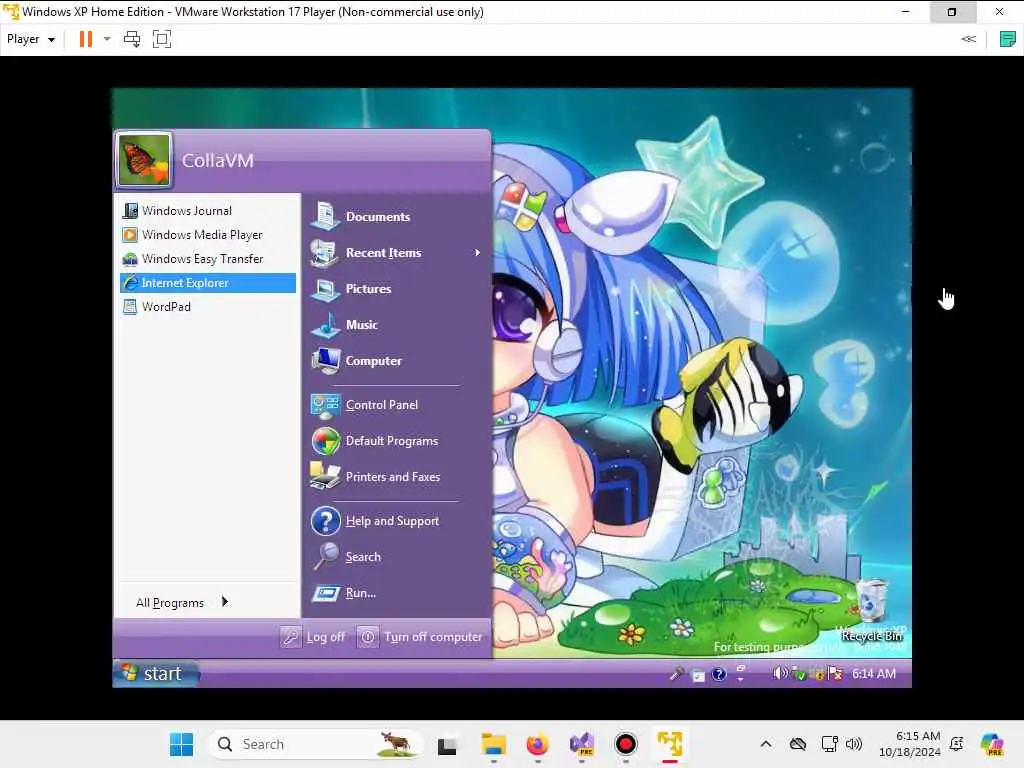Click the CollaVM butterfly user picture

[x=144, y=159]
